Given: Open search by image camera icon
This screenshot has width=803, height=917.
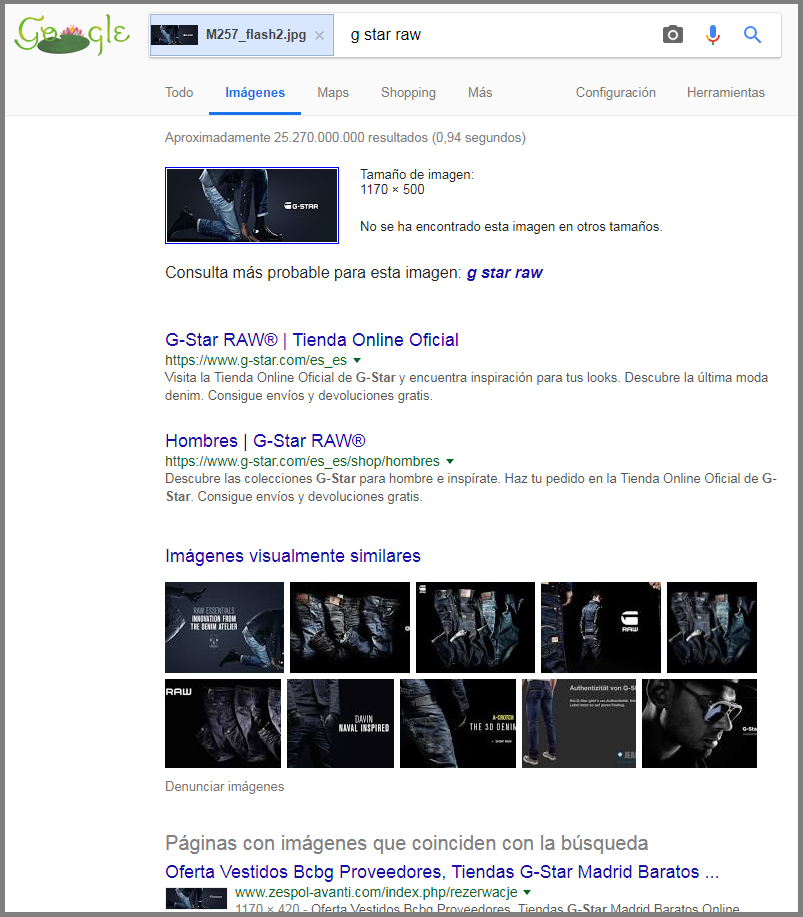Looking at the screenshot, I should (x=673, y=35).
